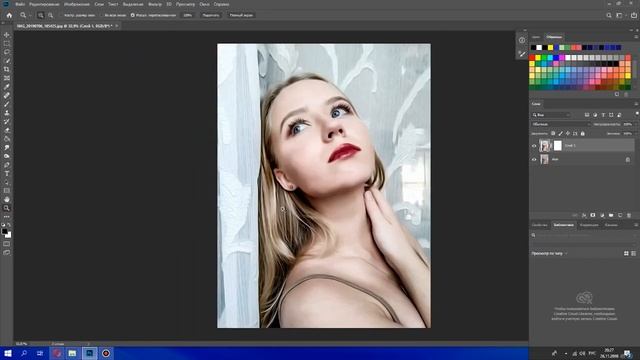Toggle the scrubby zoom checkbox
The width and height of the screenshot is (640, 360).
[x=132, y=15]
